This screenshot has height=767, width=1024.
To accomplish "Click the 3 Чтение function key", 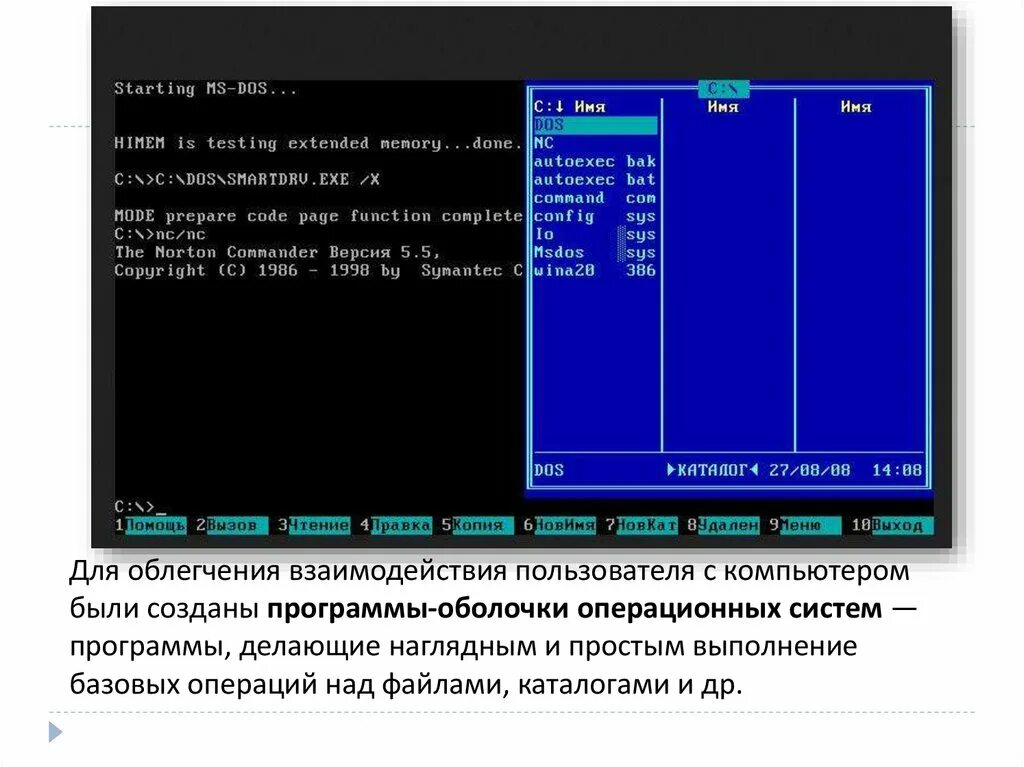I will pos(314,525).
